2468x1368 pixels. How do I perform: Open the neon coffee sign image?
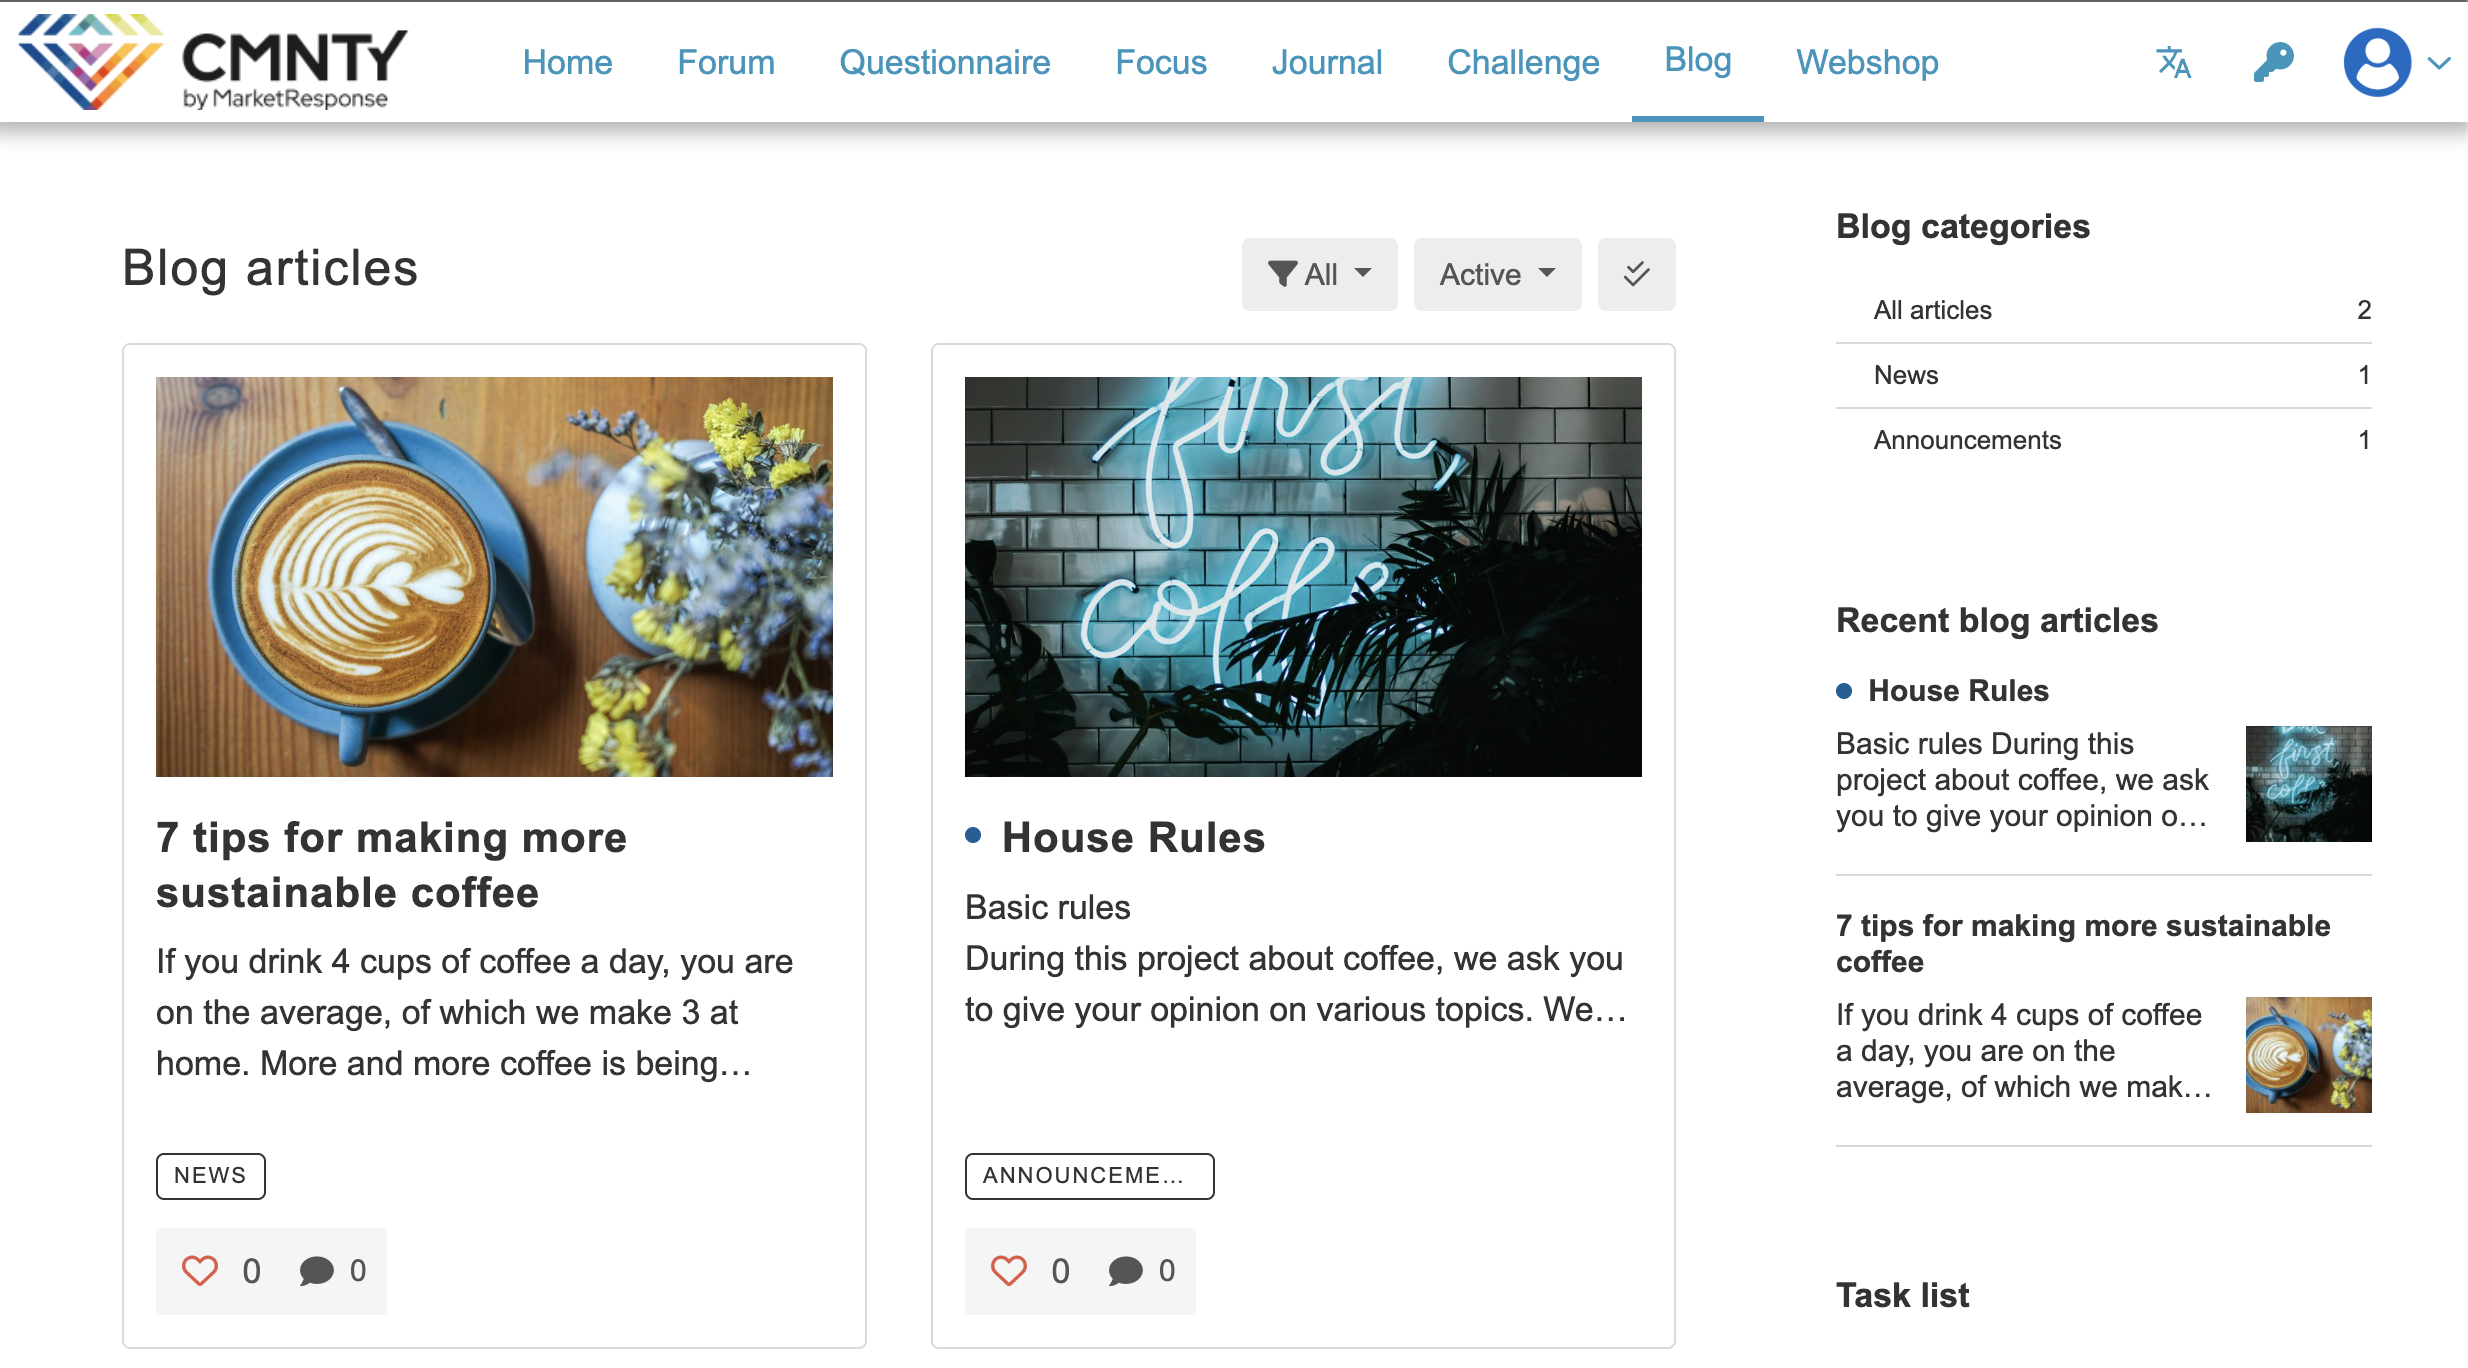point(1303,576)
